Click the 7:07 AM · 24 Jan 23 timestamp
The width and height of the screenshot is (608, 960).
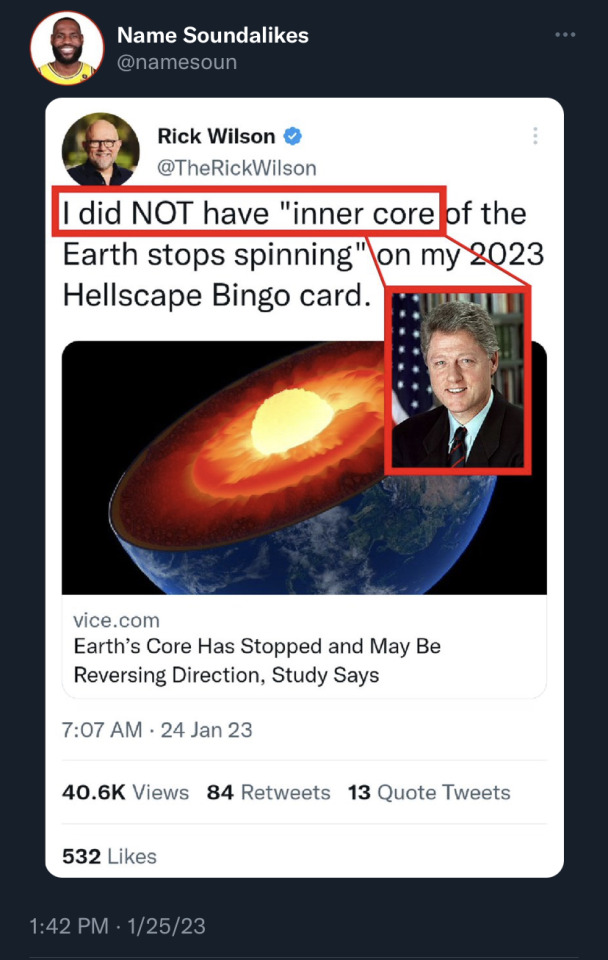tap(157, 730)
